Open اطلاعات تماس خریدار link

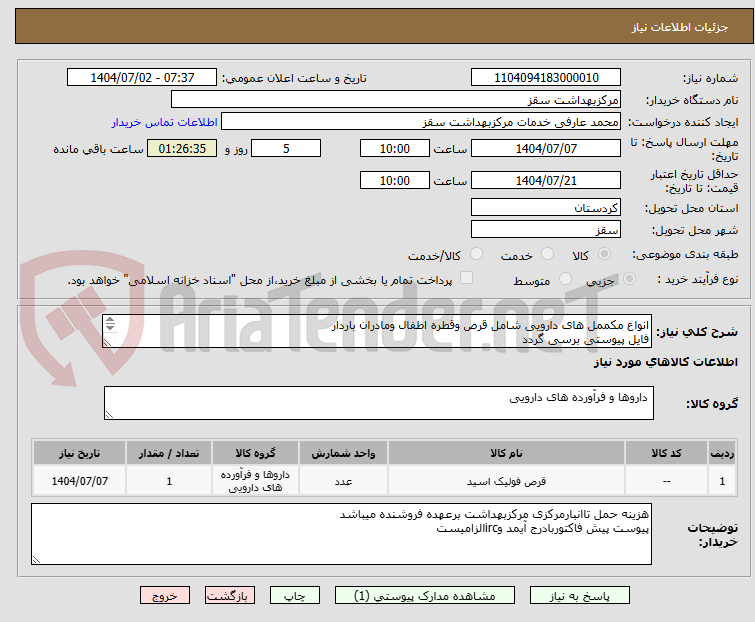(x=165, y=122)
